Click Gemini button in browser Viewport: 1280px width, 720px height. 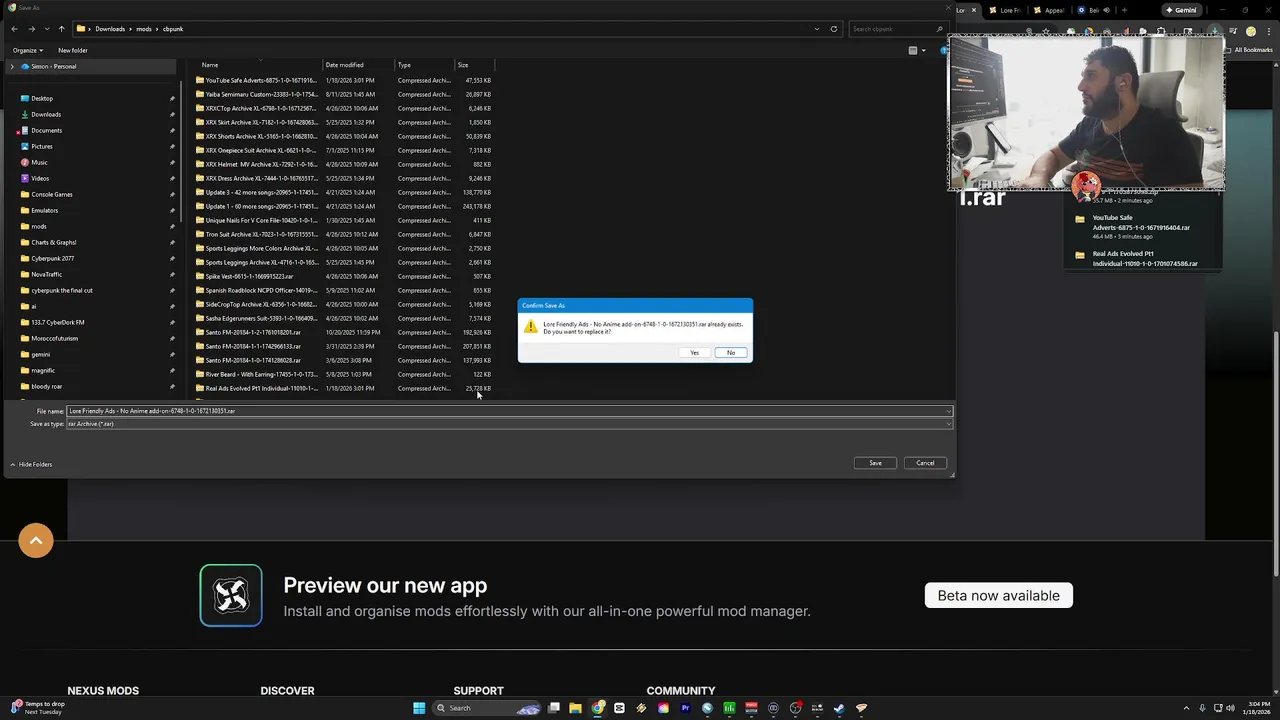[x=1181, y=10]
